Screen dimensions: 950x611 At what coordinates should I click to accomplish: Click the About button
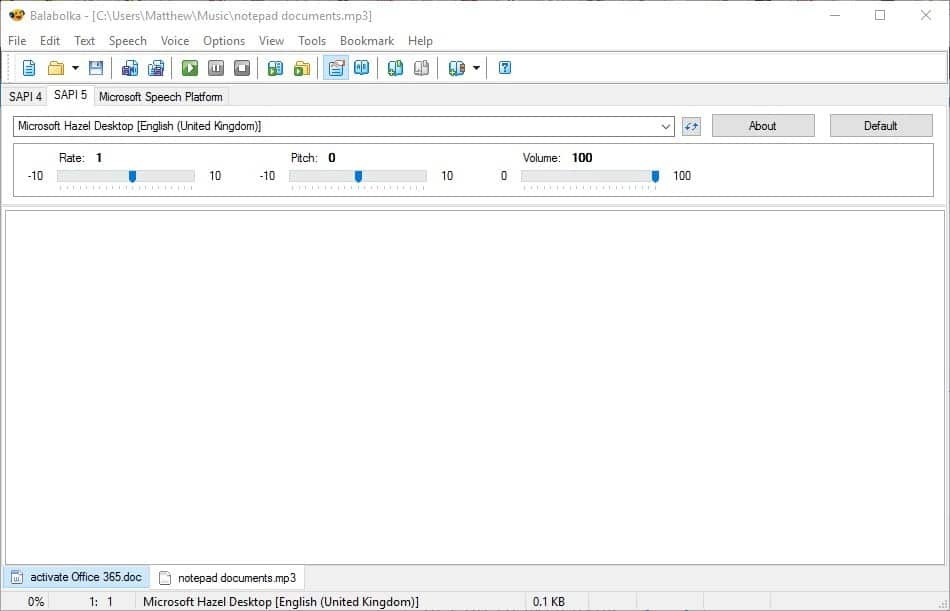[763, 125]
